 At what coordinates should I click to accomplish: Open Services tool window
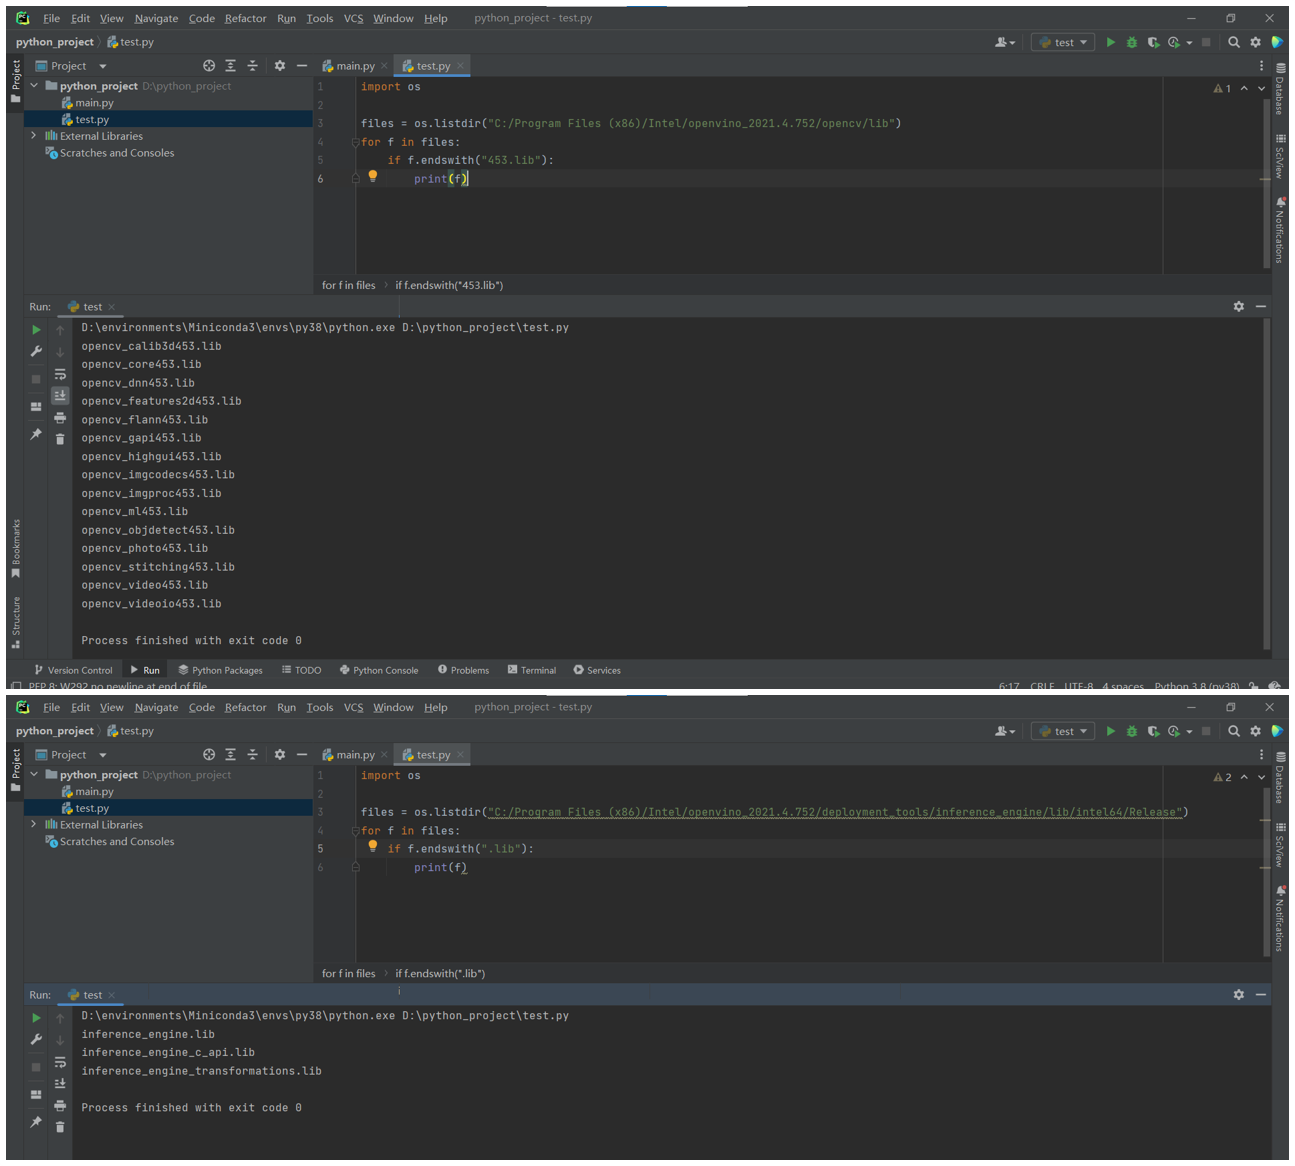tap(597, 670)
